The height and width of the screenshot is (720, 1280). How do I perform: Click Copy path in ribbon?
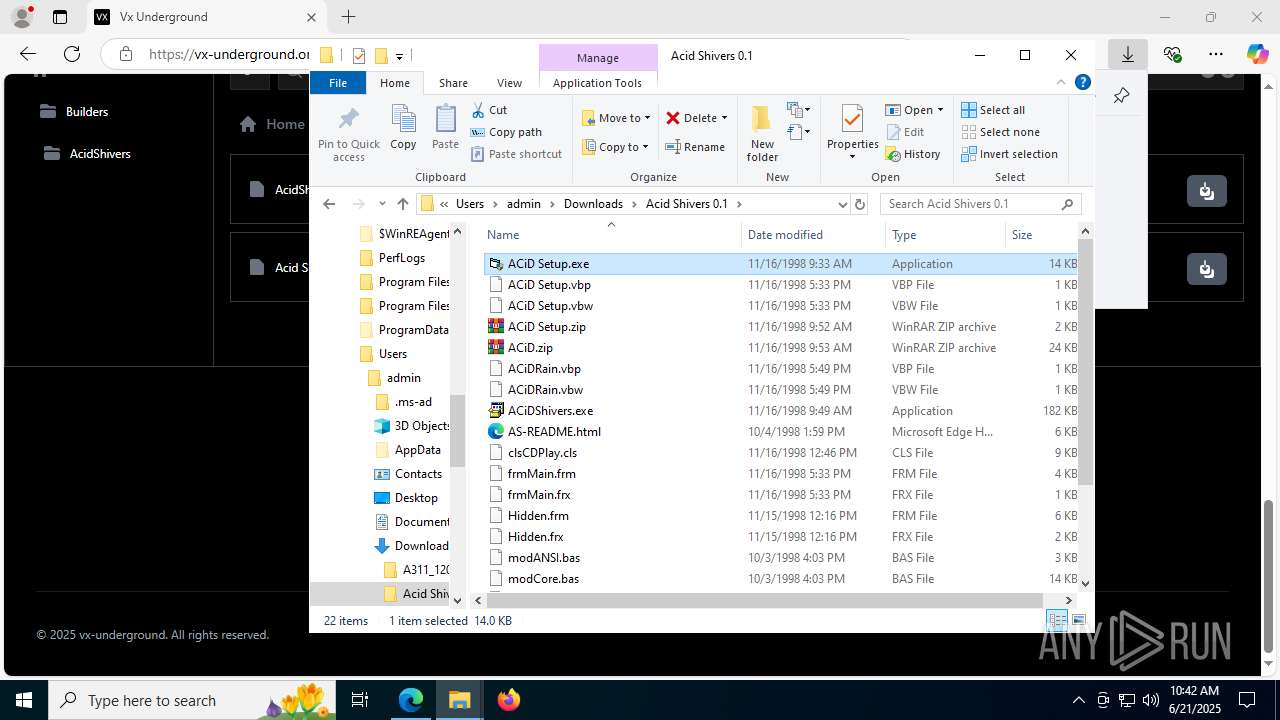[x=506, y=132]
